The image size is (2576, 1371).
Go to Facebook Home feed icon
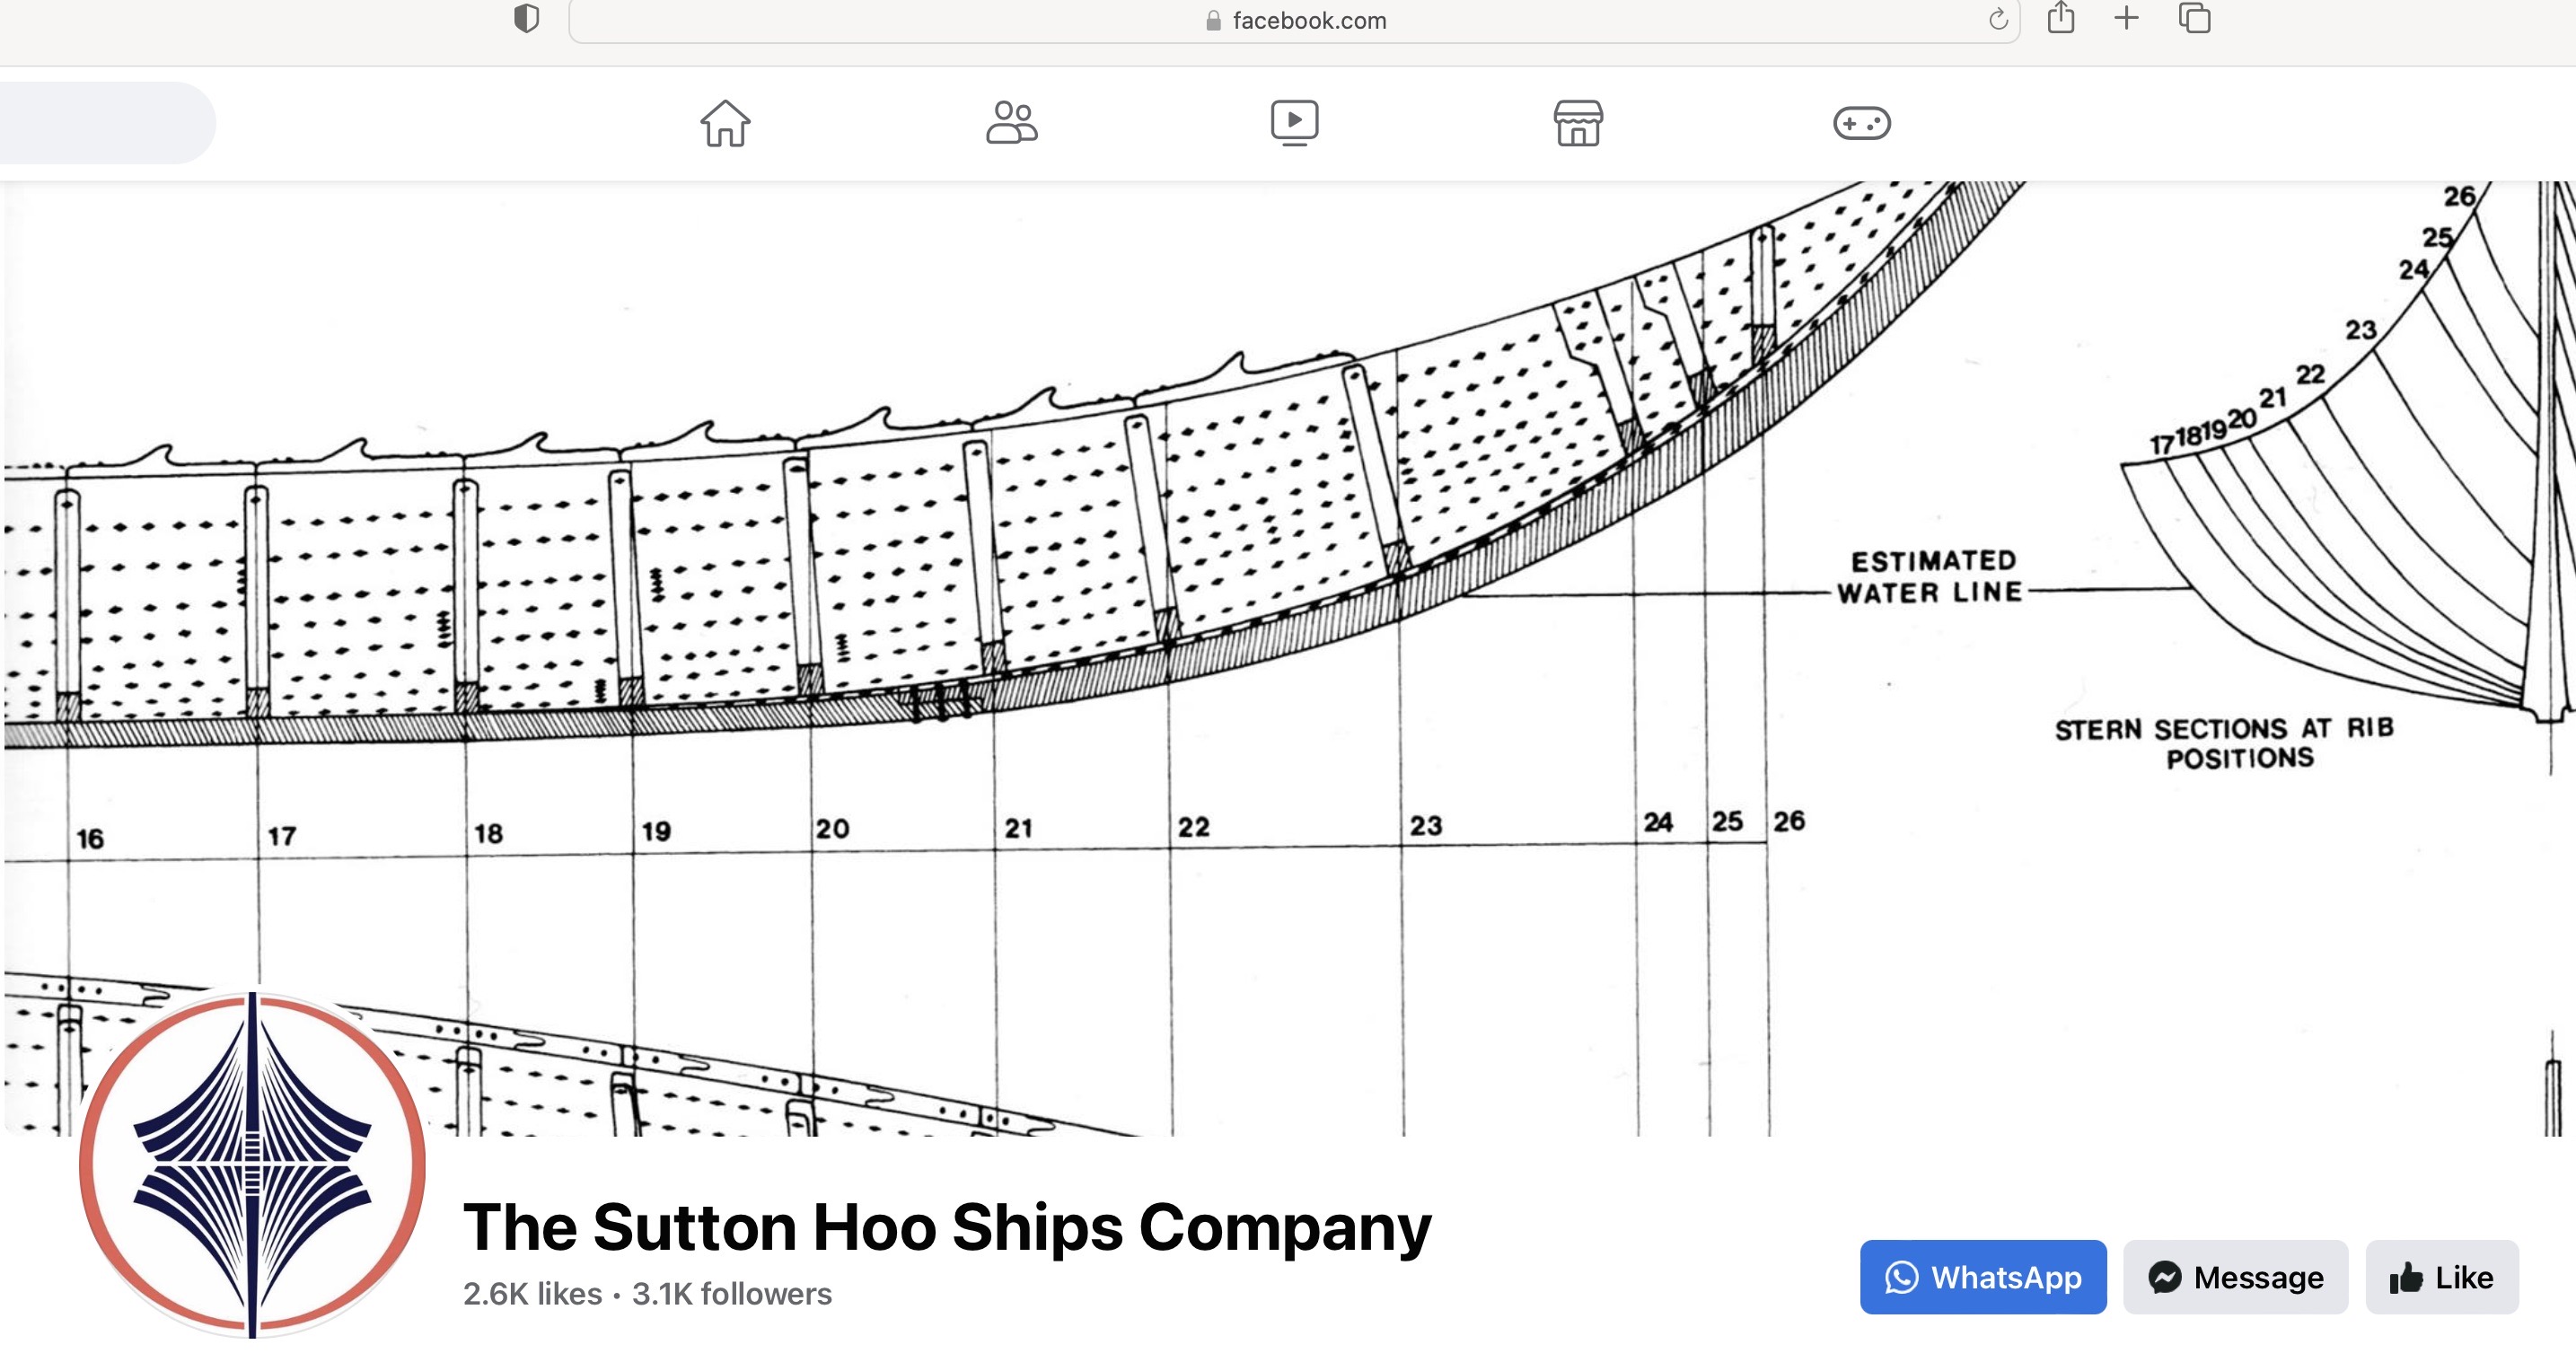click(724, 123)
